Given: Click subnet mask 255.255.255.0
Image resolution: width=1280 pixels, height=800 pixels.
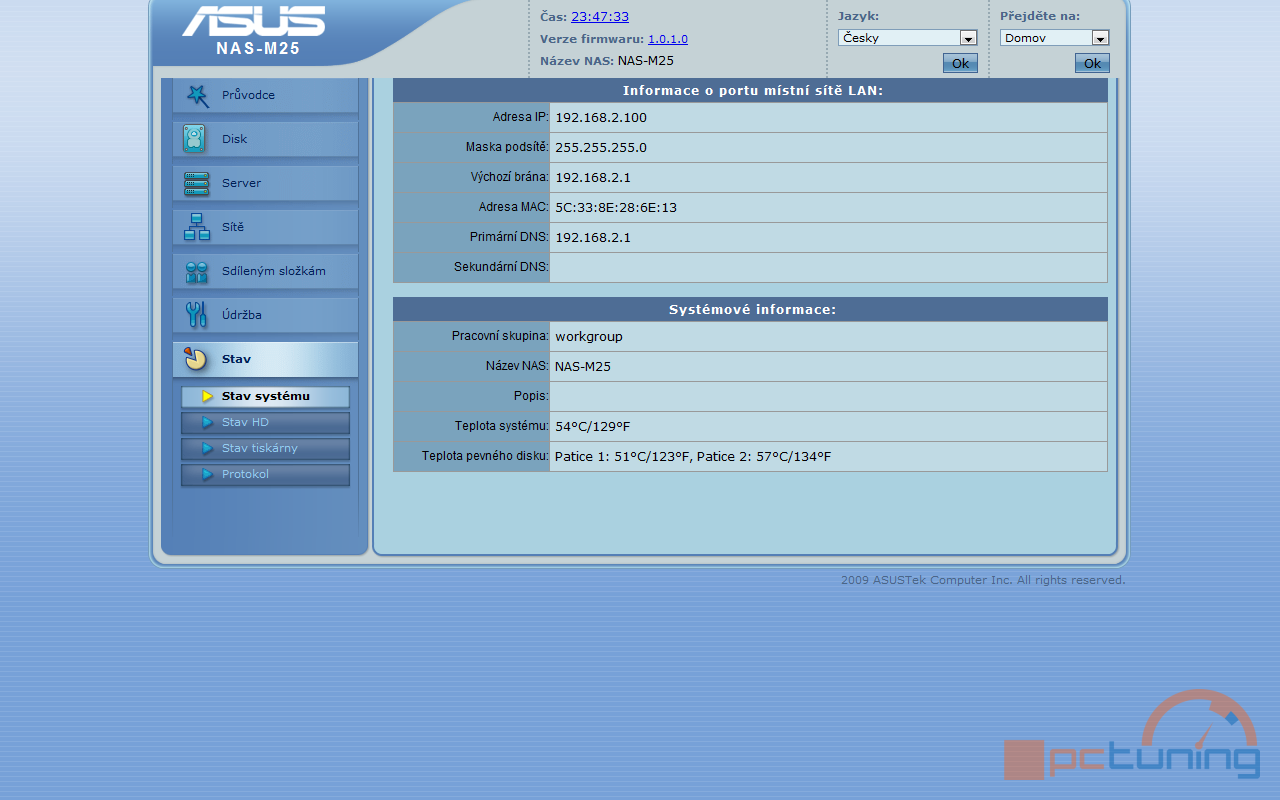Looking at the screenshot, I should click(x=601, y=148).
